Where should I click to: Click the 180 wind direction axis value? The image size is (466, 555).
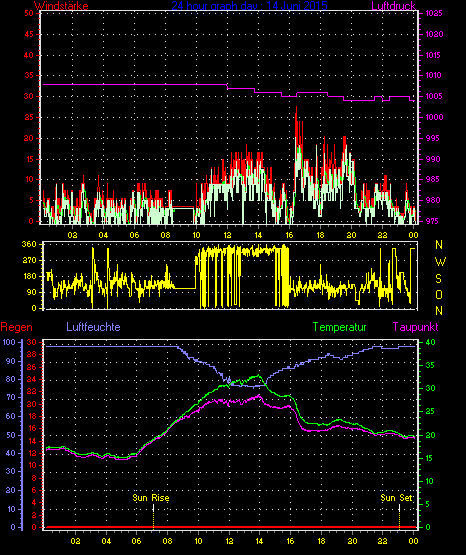pyautogui.click(x=29, y=276)
